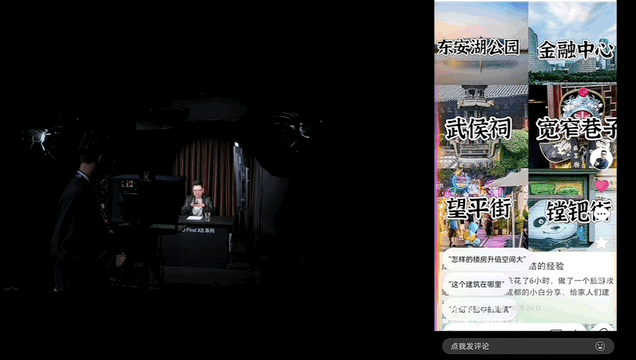Favorite the post with the star icon

[602, 243]
